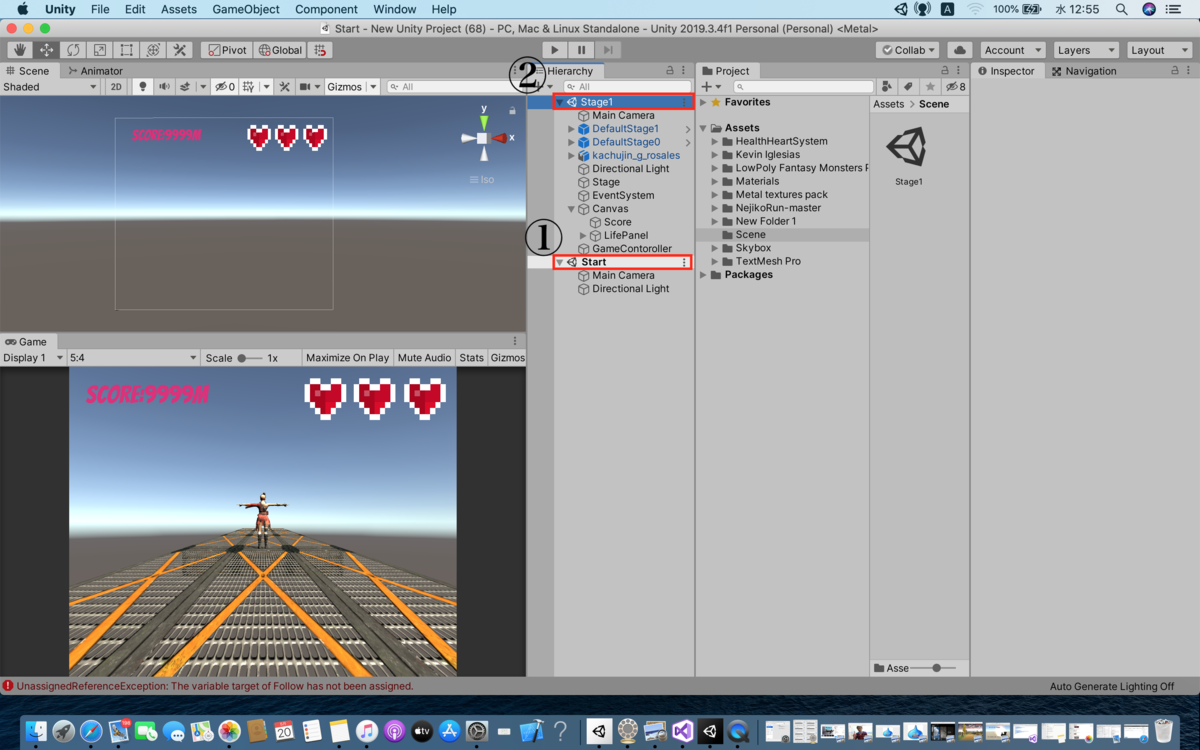Toggle Maximize On Play
This screenshot has height=750, width=1200.
pyautogui.click(x=347, y=357)
